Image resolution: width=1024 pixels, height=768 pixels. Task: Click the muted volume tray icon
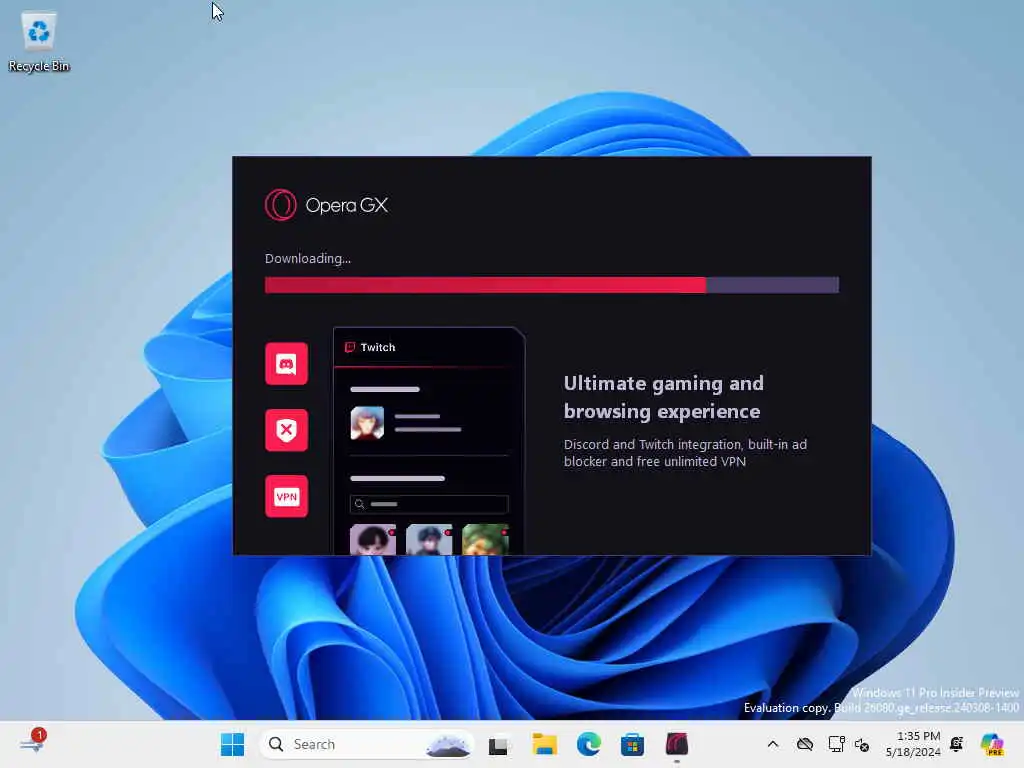coord(862,744)
